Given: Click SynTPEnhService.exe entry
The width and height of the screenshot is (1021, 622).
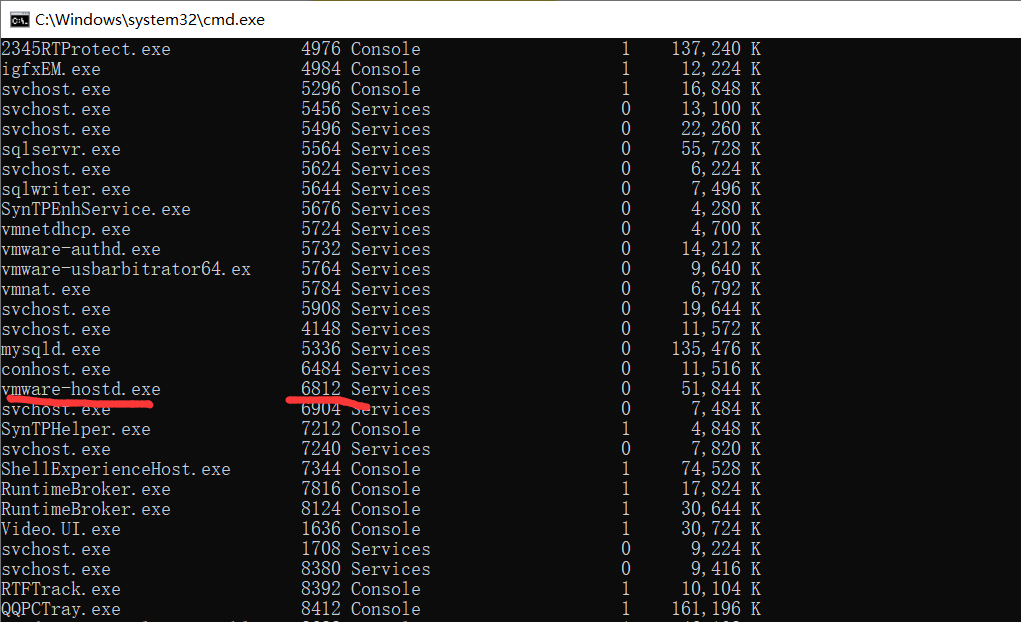Looking at the screenshot, I should 96,209.
